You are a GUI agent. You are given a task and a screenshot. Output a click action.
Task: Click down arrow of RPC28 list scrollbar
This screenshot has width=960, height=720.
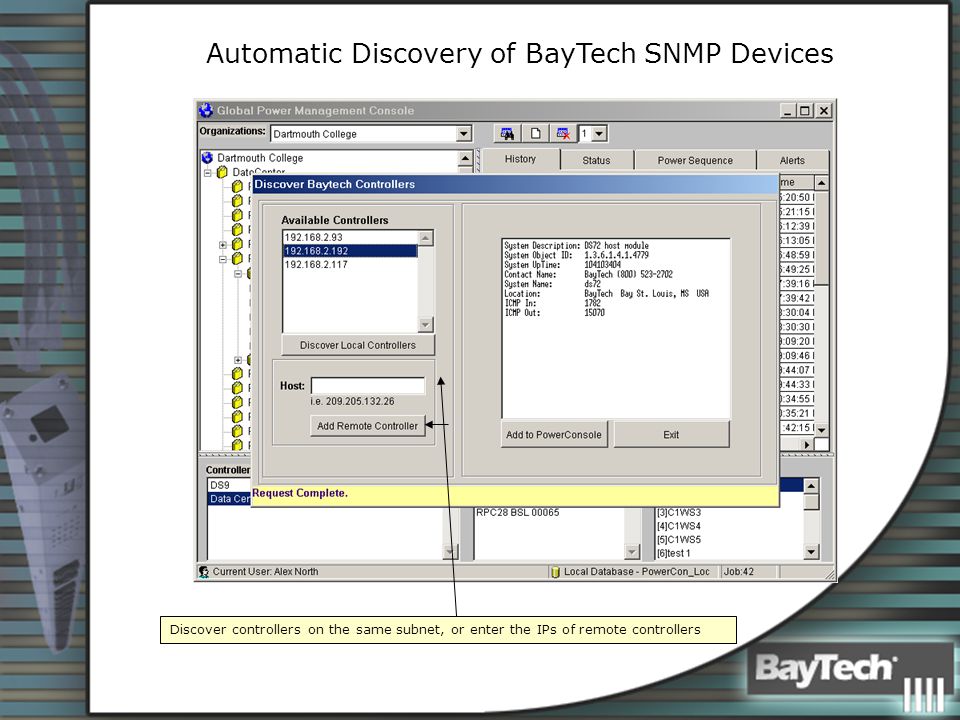coord(632,552)
